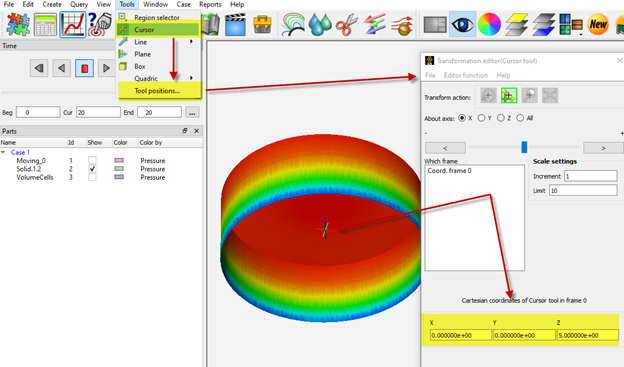Screen dimensions: 624x367
Task: Click the ... button beside End field
Action: click(x=192, y=112)
